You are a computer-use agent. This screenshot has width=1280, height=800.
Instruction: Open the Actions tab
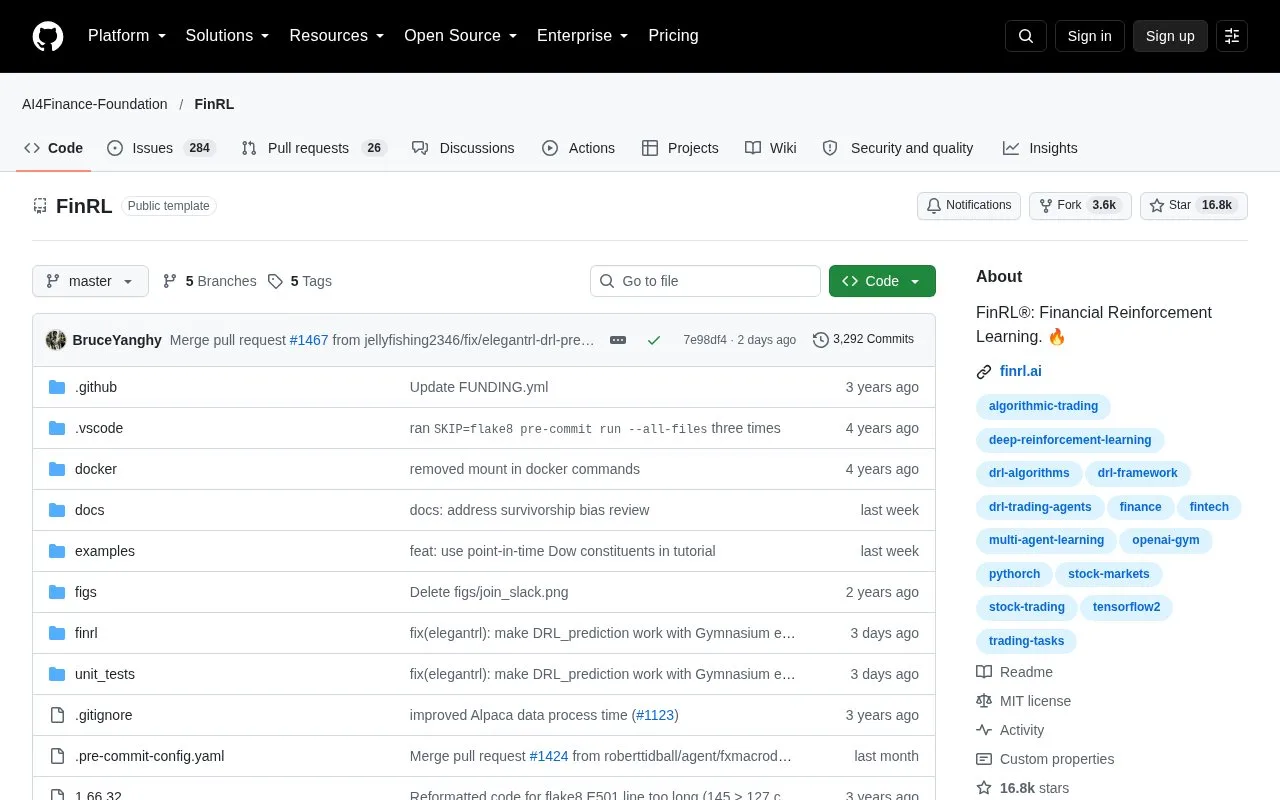578,148
